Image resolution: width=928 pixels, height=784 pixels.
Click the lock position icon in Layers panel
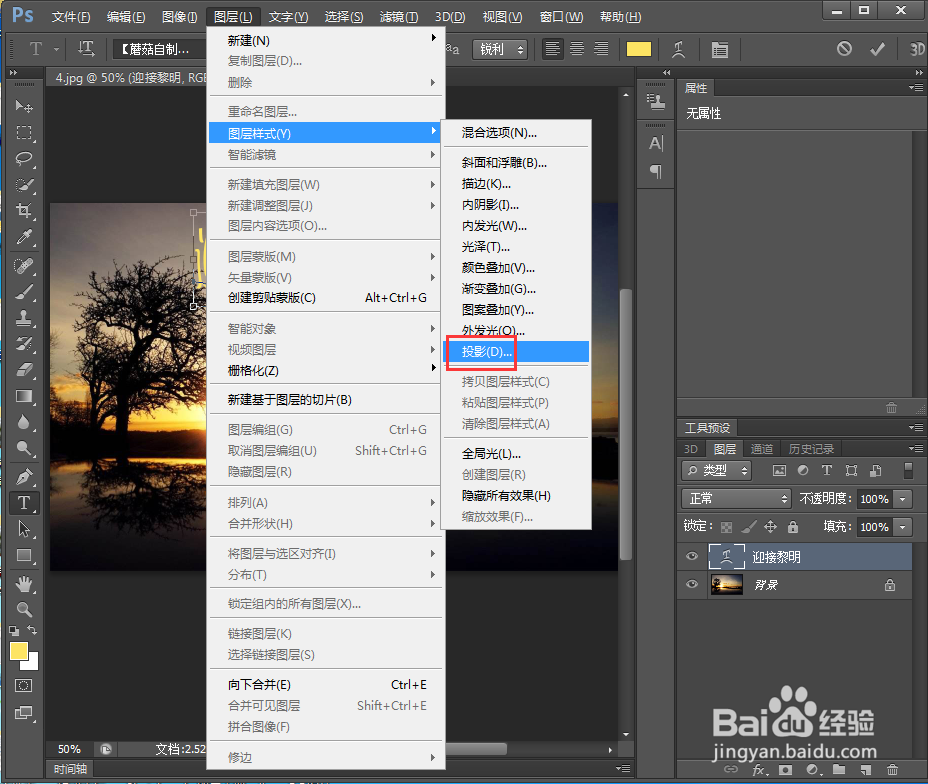pos(771,526)
